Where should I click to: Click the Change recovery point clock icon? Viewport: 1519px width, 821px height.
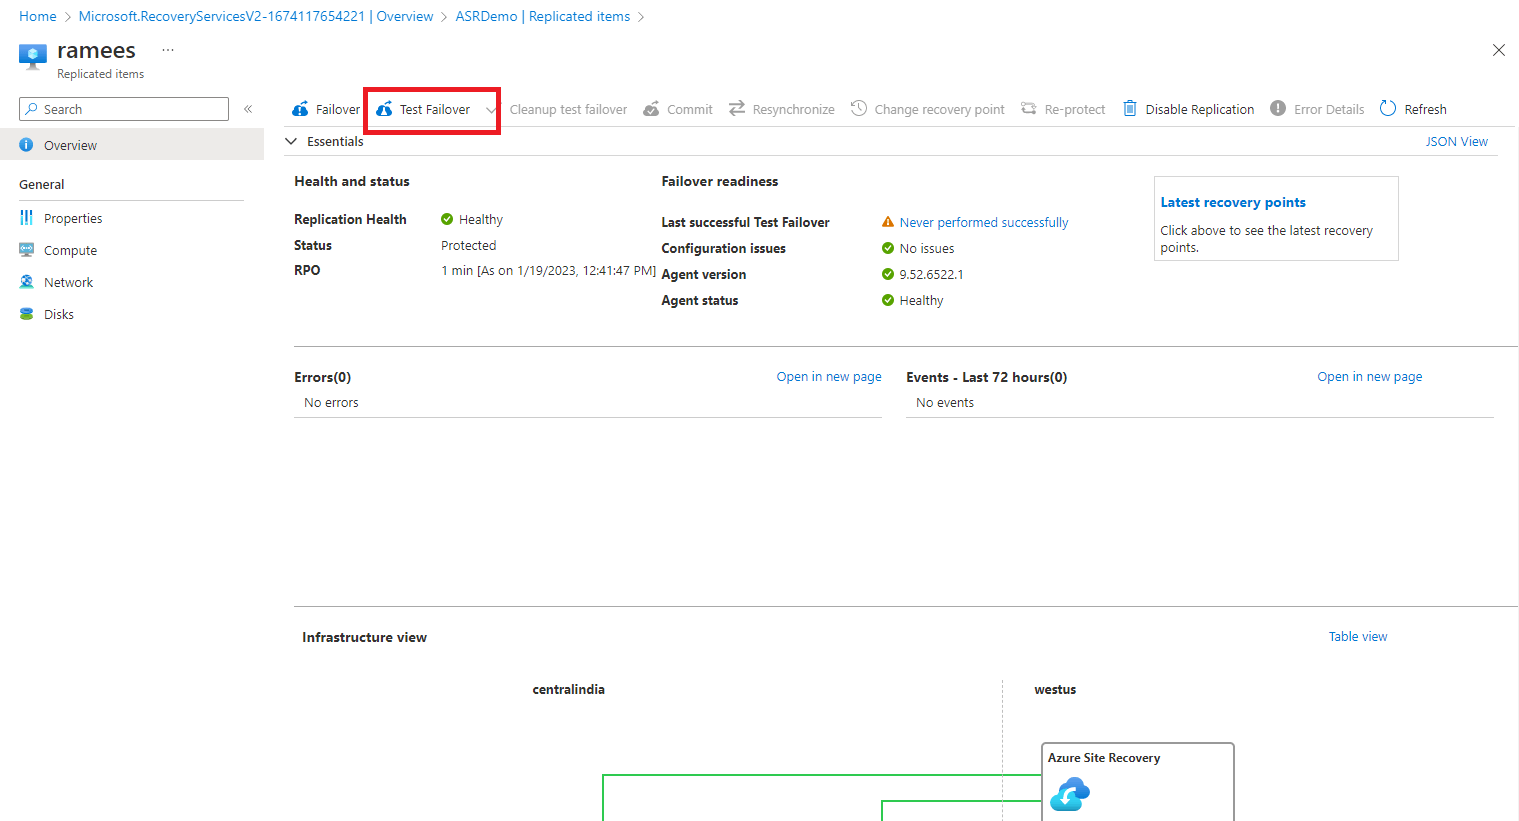(x=859, y=108)
